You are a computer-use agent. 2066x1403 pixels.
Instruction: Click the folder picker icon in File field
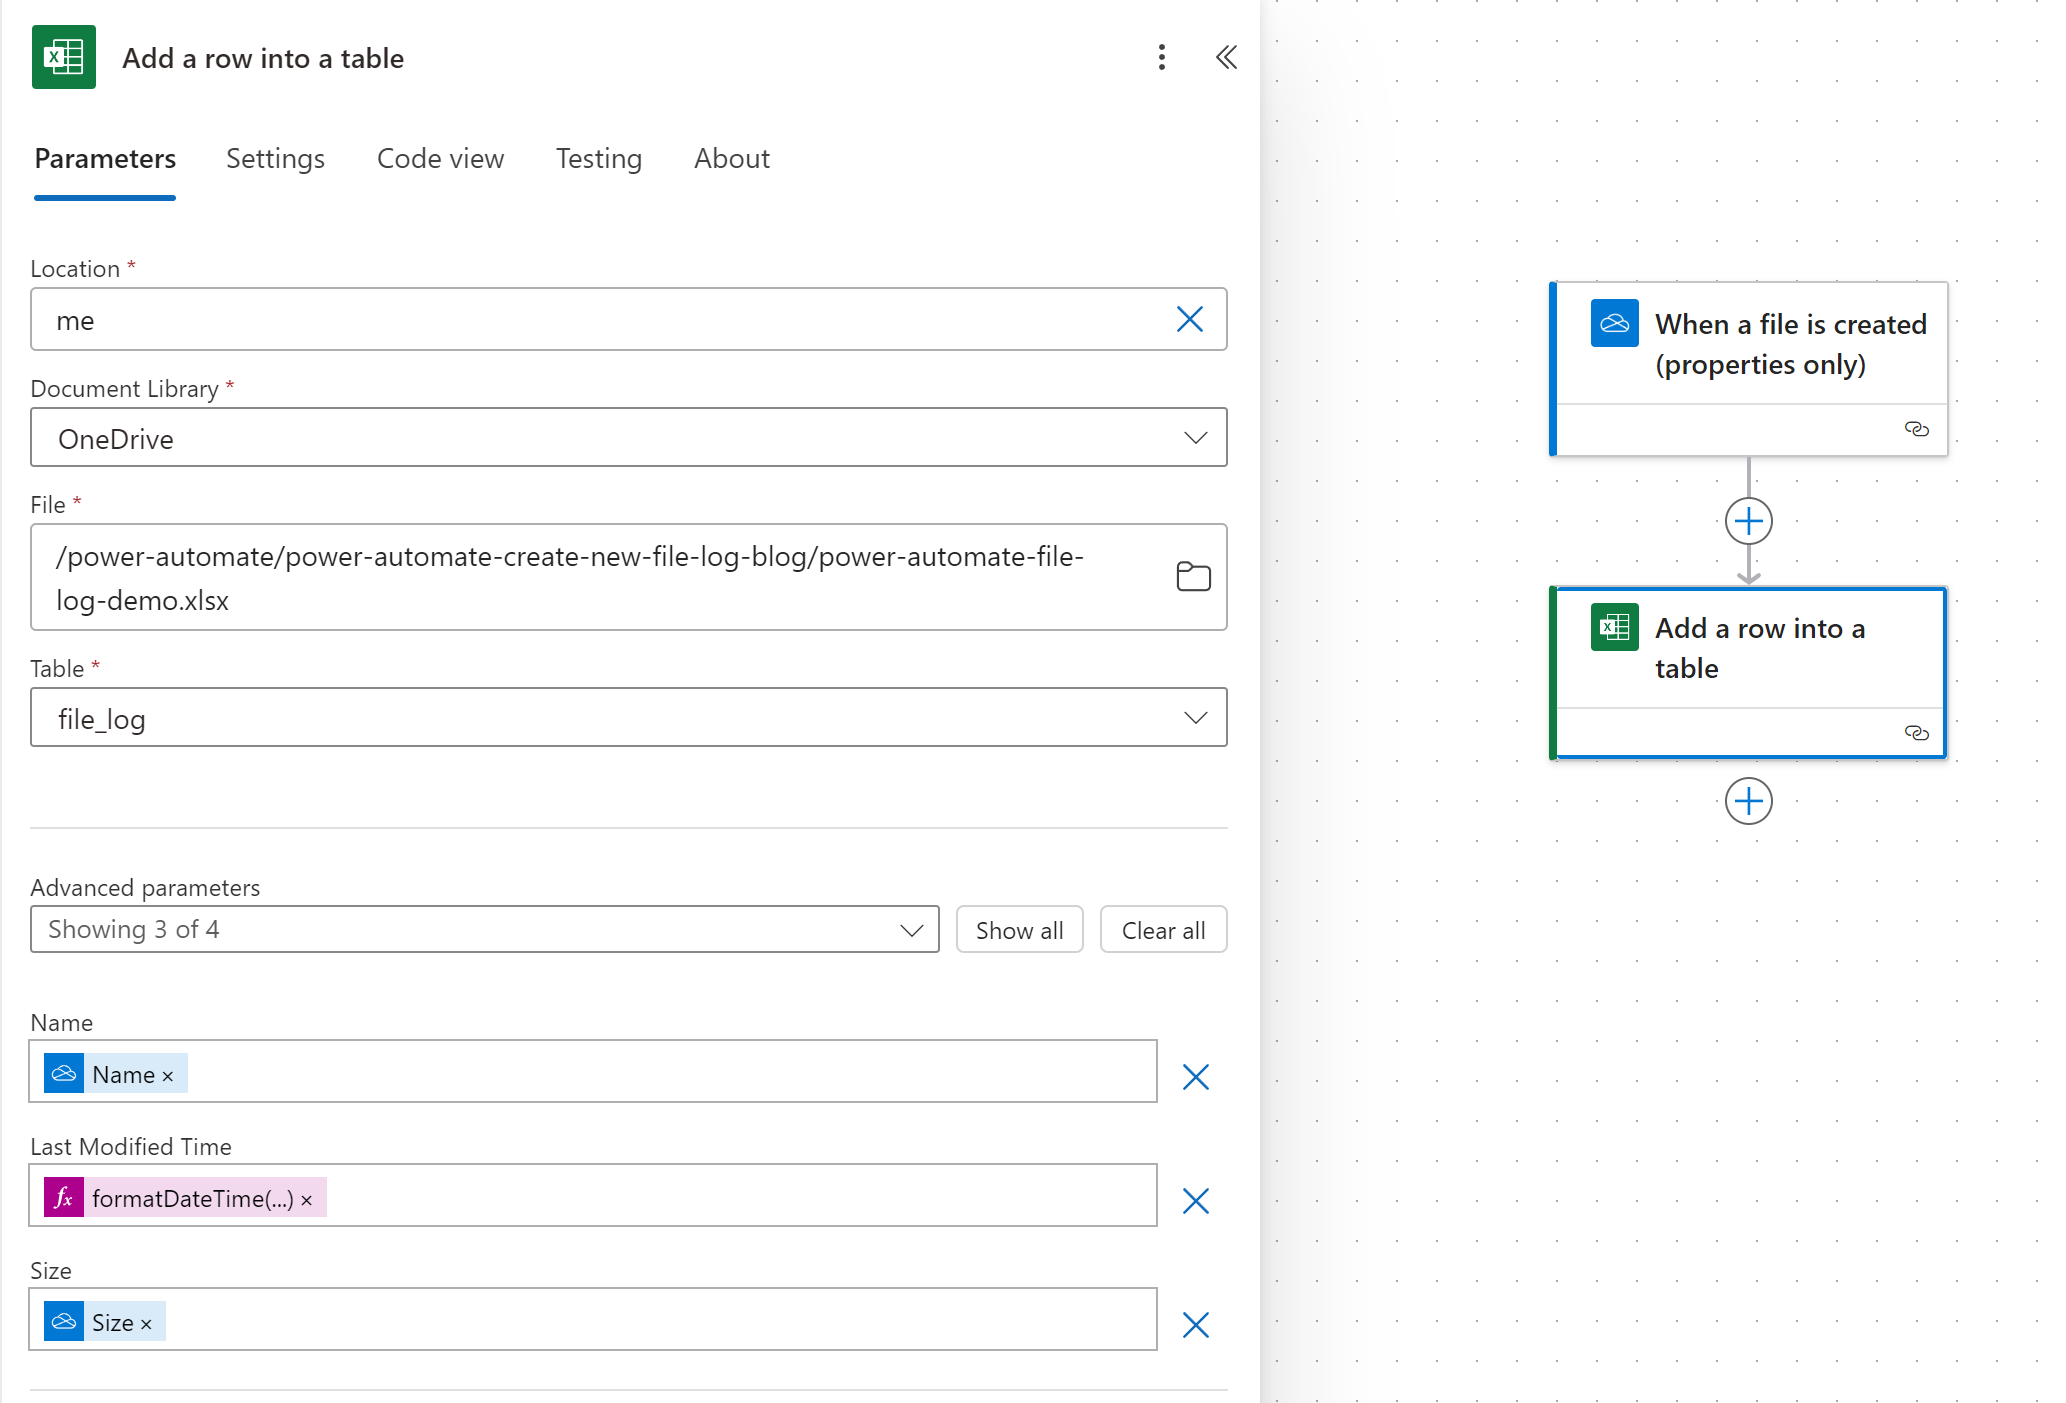[1193, 577]
